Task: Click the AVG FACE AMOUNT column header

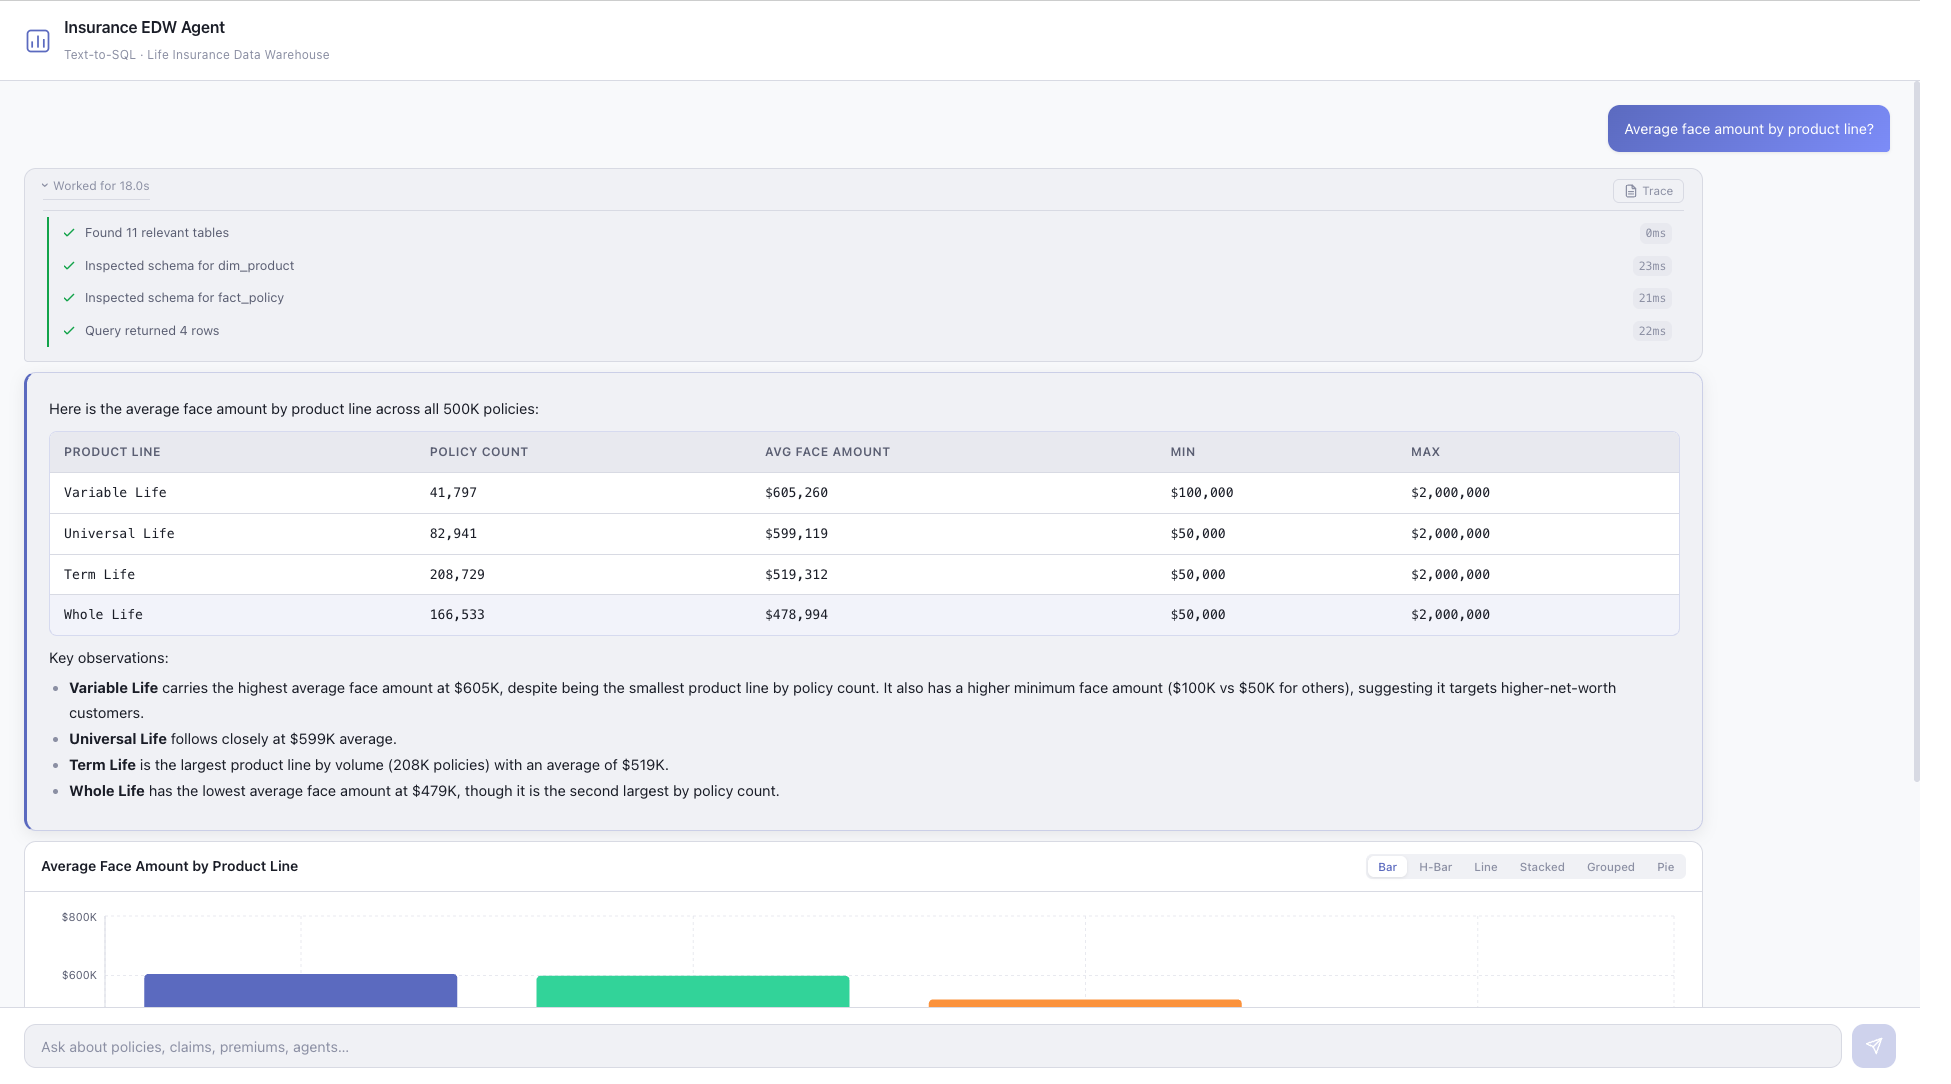Action: pyautogui.click(x=827, y=452)
